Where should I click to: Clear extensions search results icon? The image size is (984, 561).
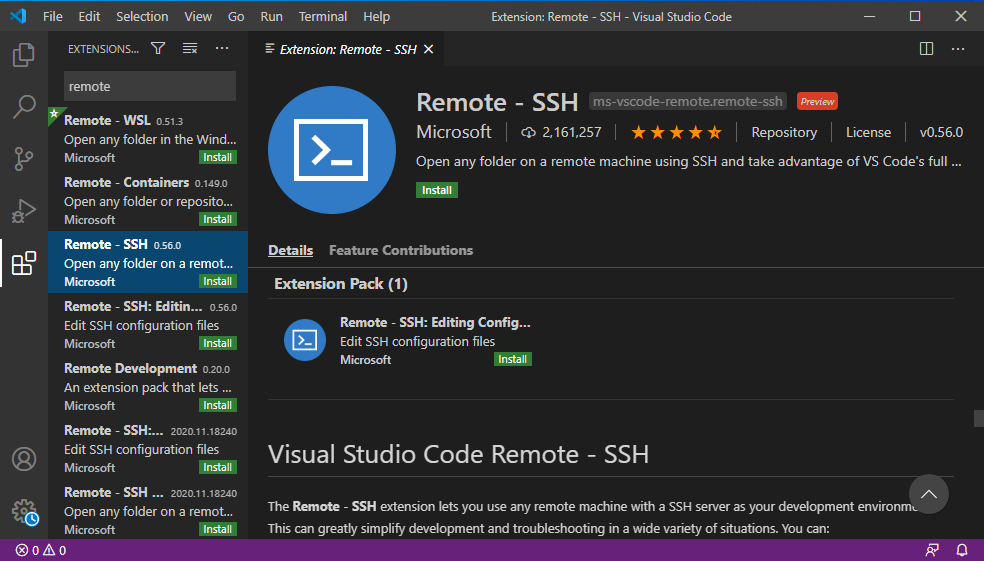[x=190, y=48]
